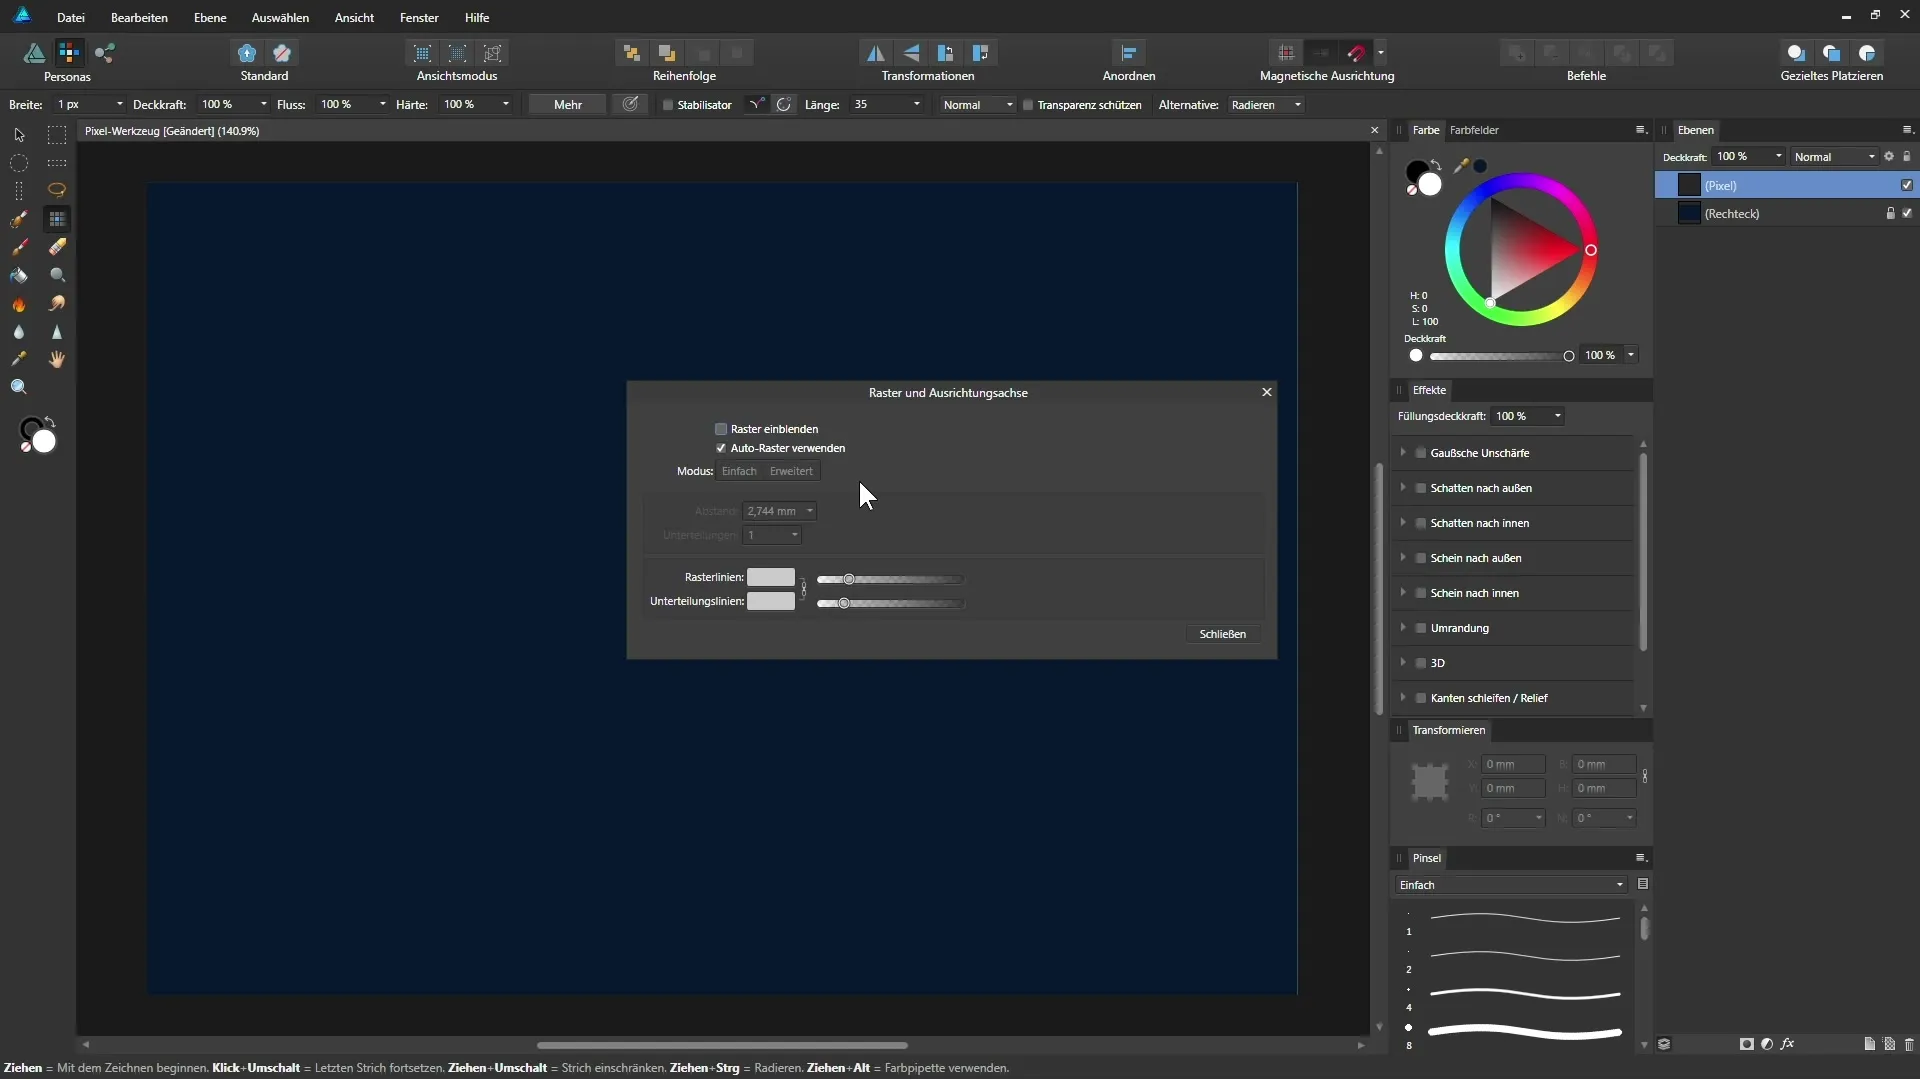1920x1080 pixels.
Task: Select the color picker eyedropper tool
Action: 19,359
